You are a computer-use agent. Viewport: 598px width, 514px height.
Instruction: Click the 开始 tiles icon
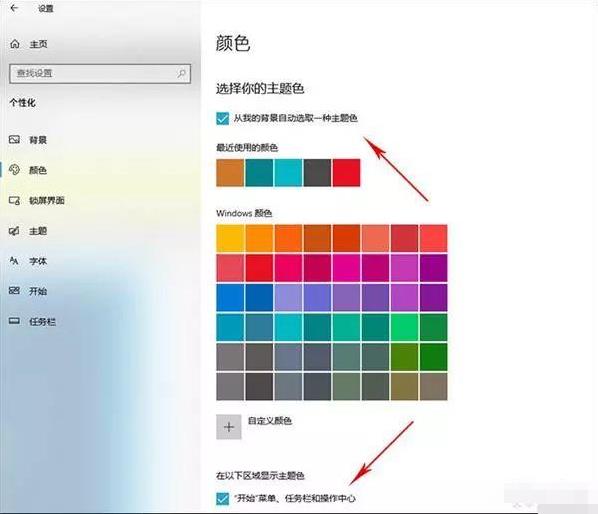tap(14, 291)
